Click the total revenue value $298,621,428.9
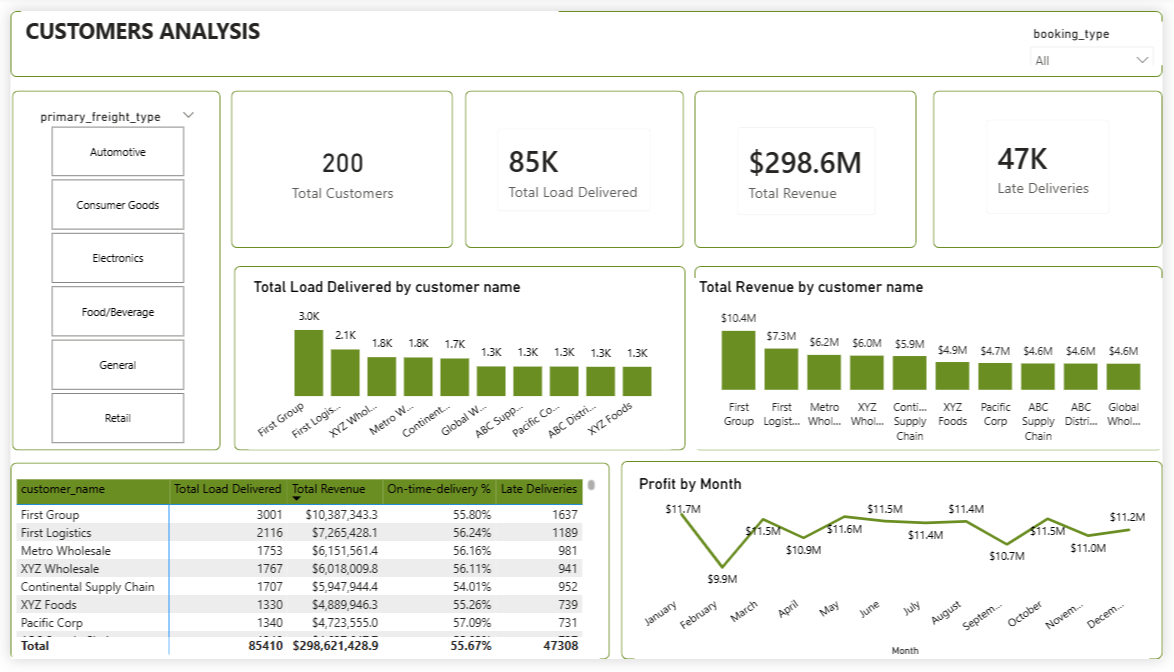This screenshot has height=672, width=1174. pos(335,646)
